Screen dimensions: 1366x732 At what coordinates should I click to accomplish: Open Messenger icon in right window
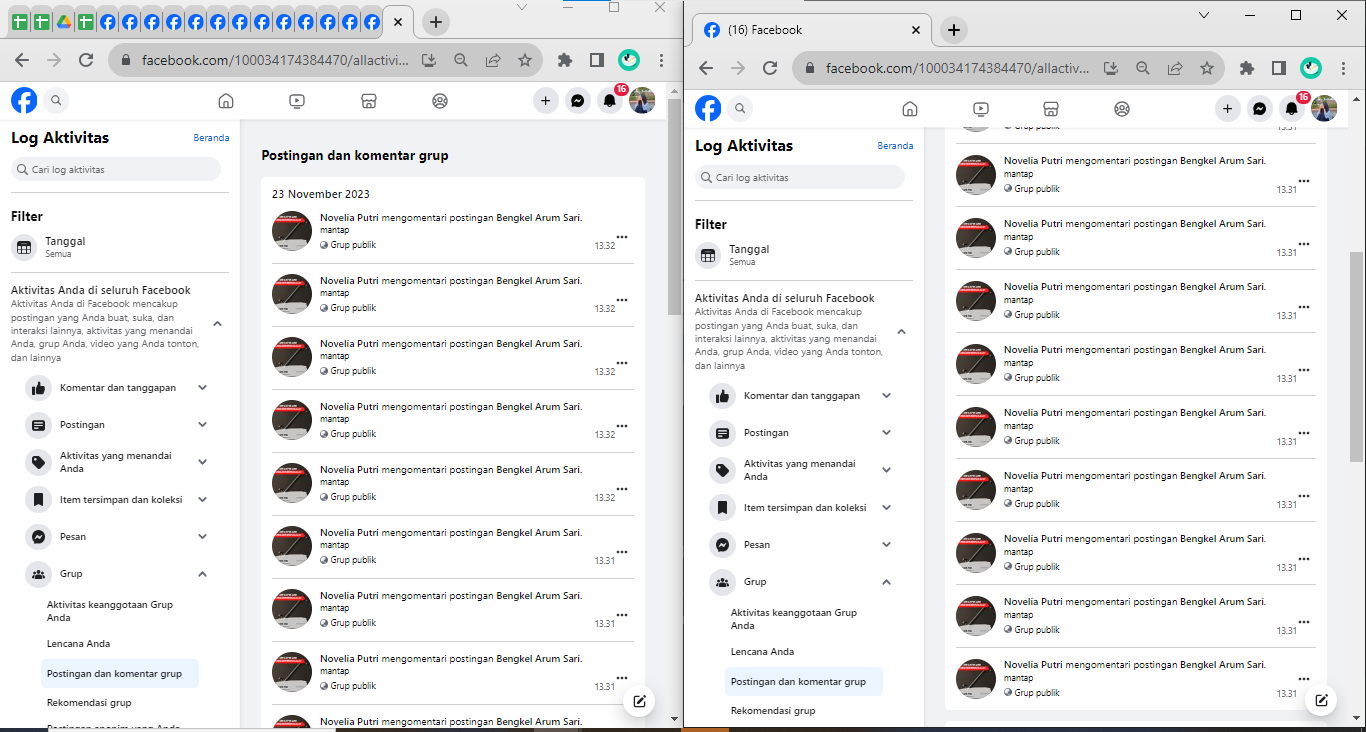tap(1260, 108)
